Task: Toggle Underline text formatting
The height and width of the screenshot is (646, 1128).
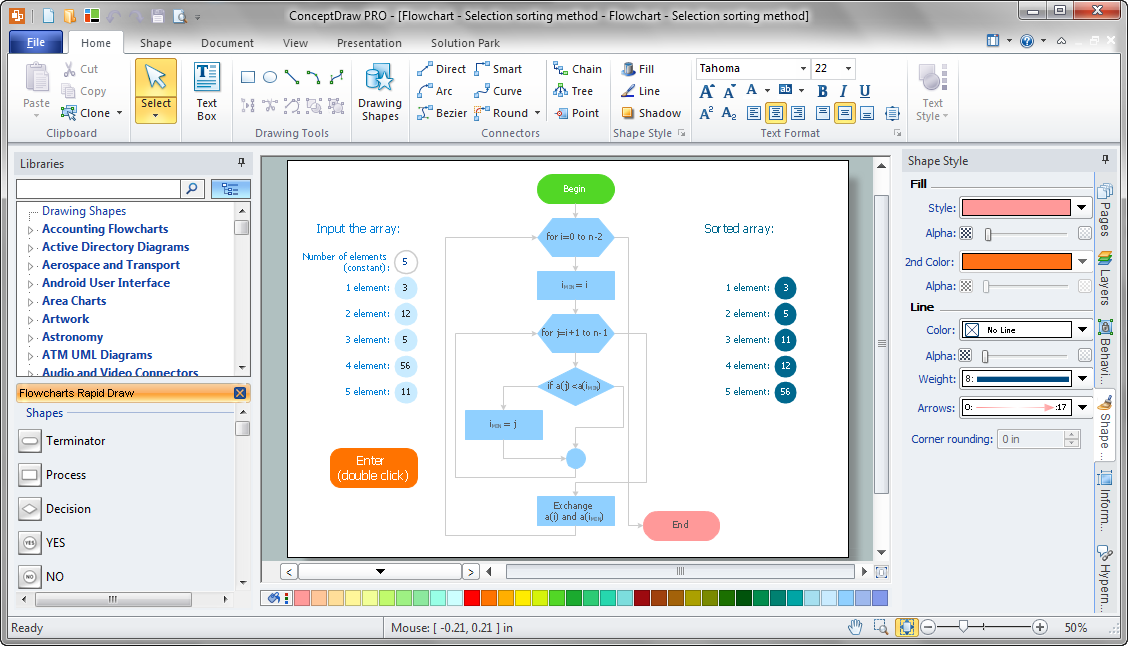Action: click(865, 91)
